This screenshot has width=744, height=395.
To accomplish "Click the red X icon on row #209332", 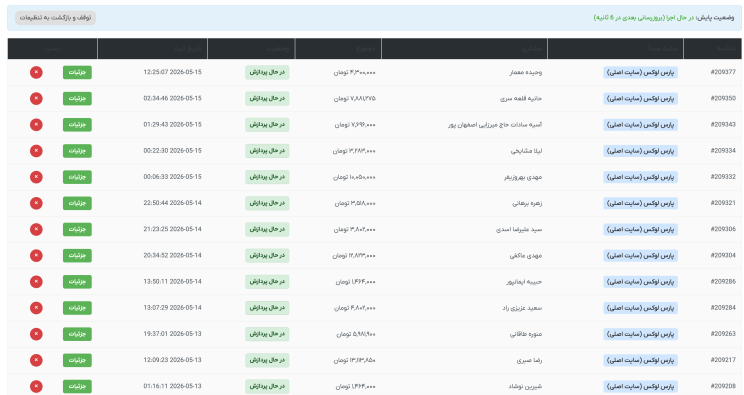I will [x=36, y=177].
